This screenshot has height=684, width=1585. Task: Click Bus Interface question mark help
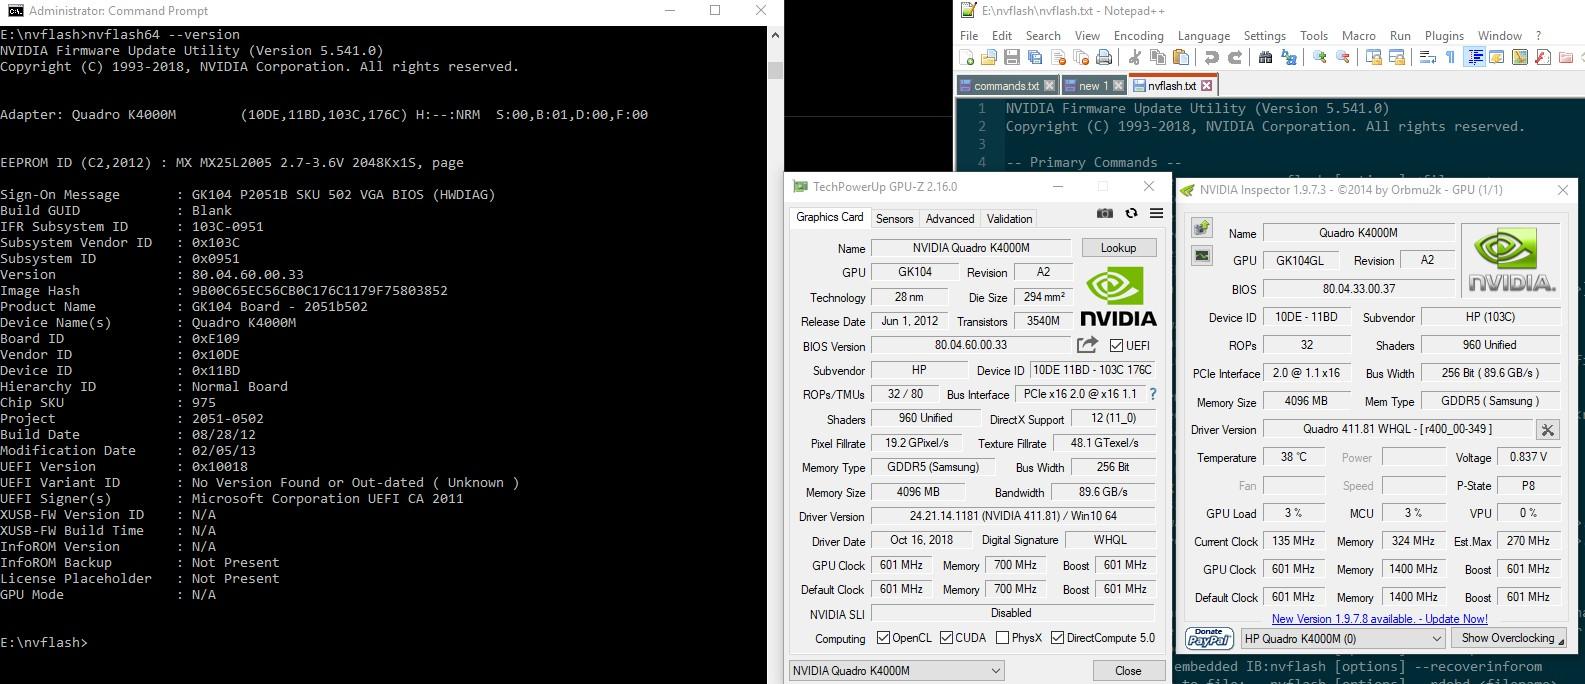(1153, 394)
